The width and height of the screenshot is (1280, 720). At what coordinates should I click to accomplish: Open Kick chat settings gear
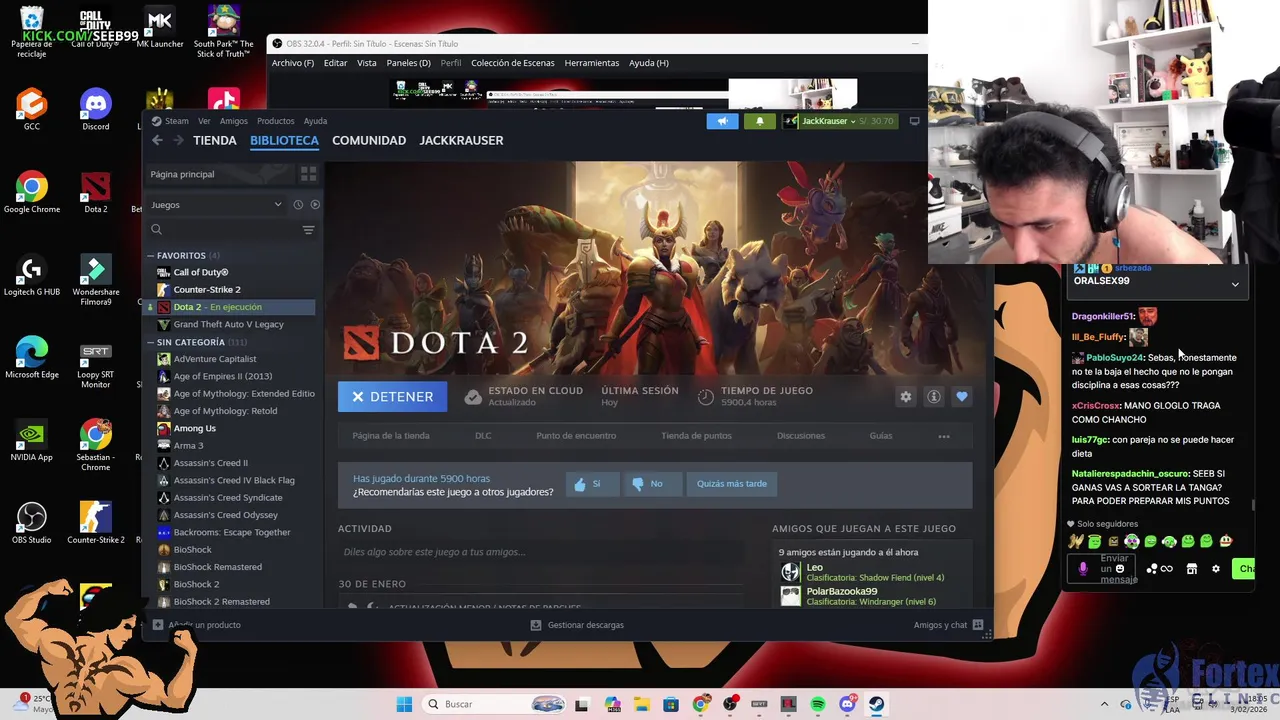1216,569
